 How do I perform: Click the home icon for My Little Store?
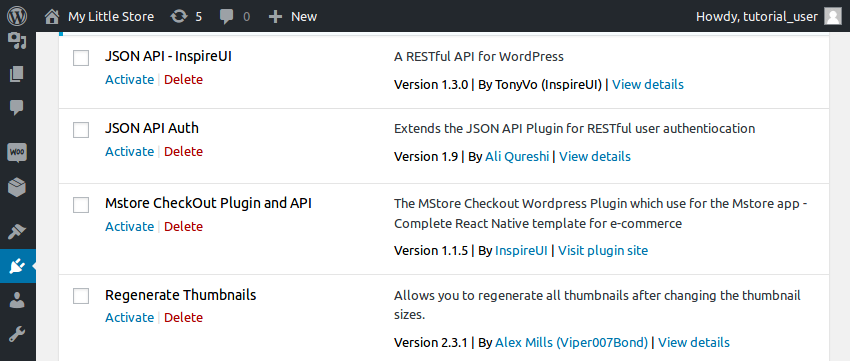pos(52,17)
